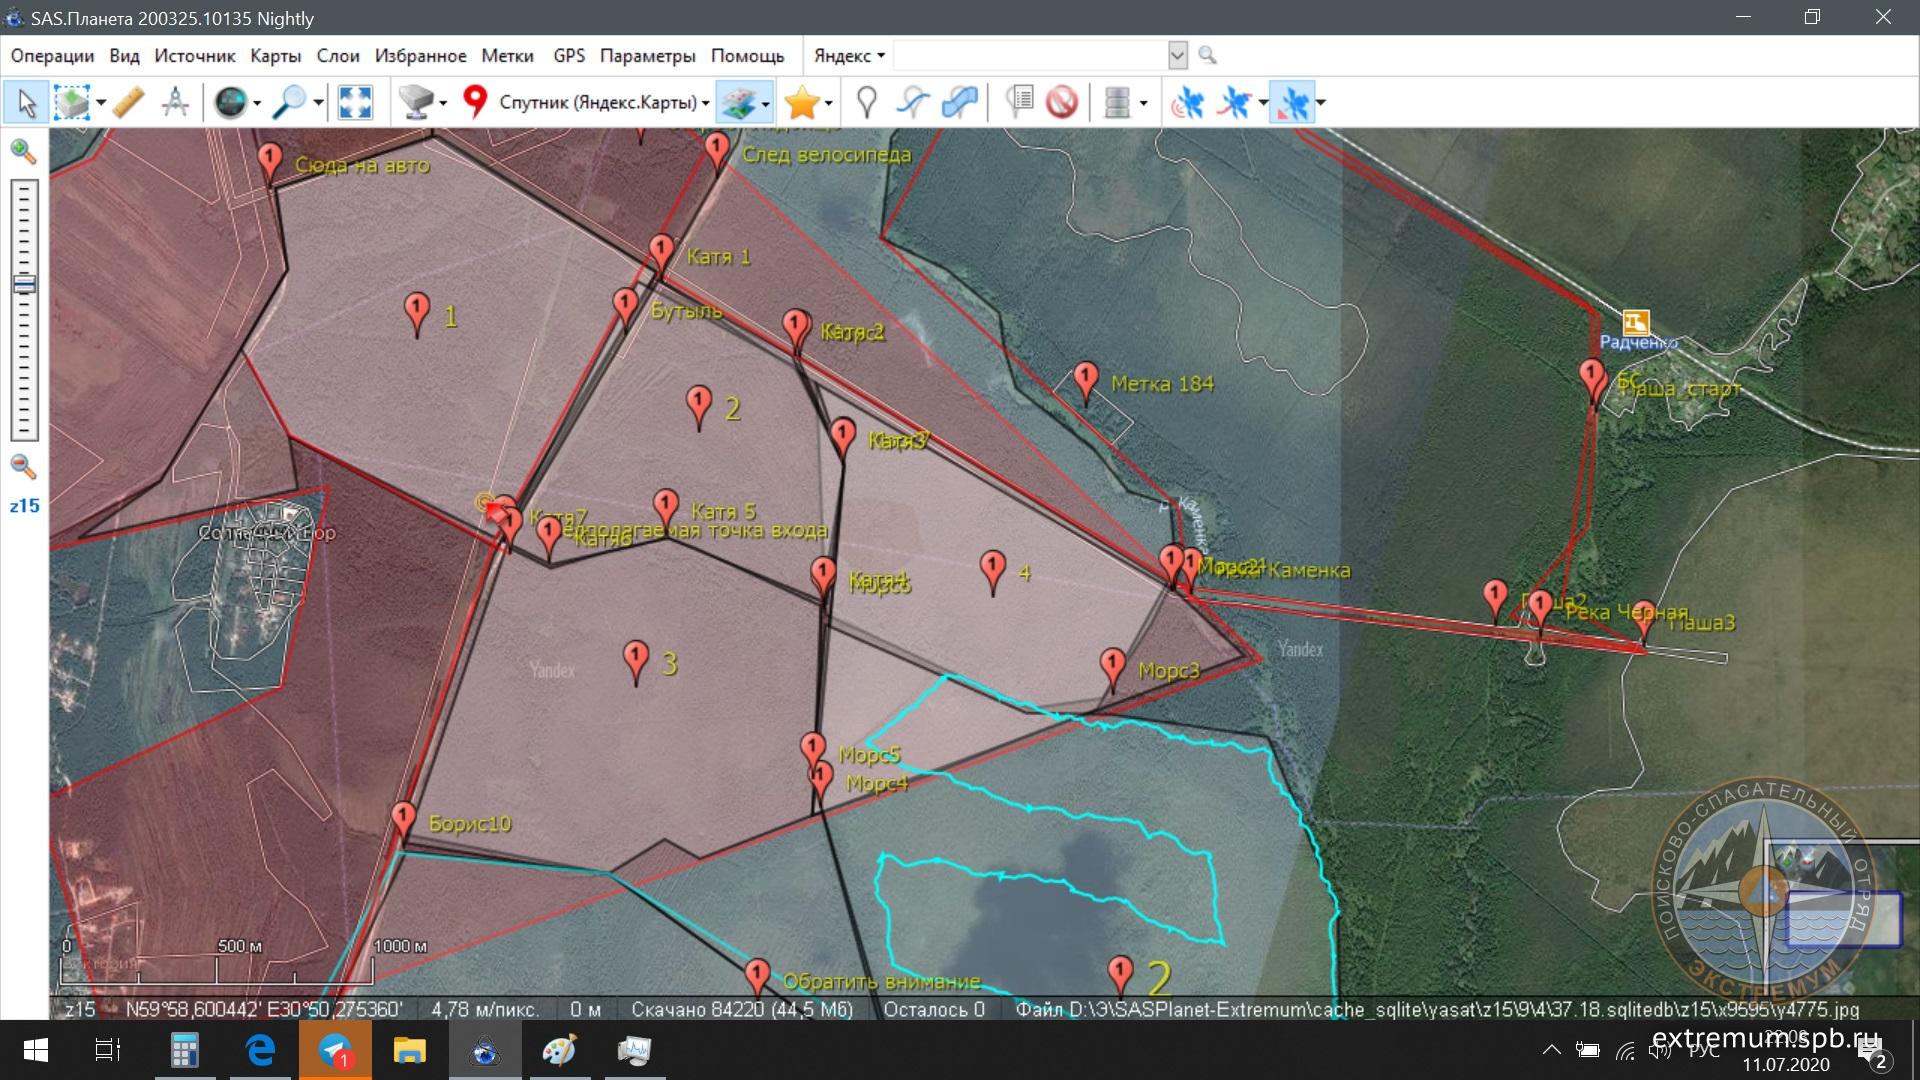Select the Метка 184 placemark pin
Screen dimensions: 1920x1080
click(x=1086, y=382)
